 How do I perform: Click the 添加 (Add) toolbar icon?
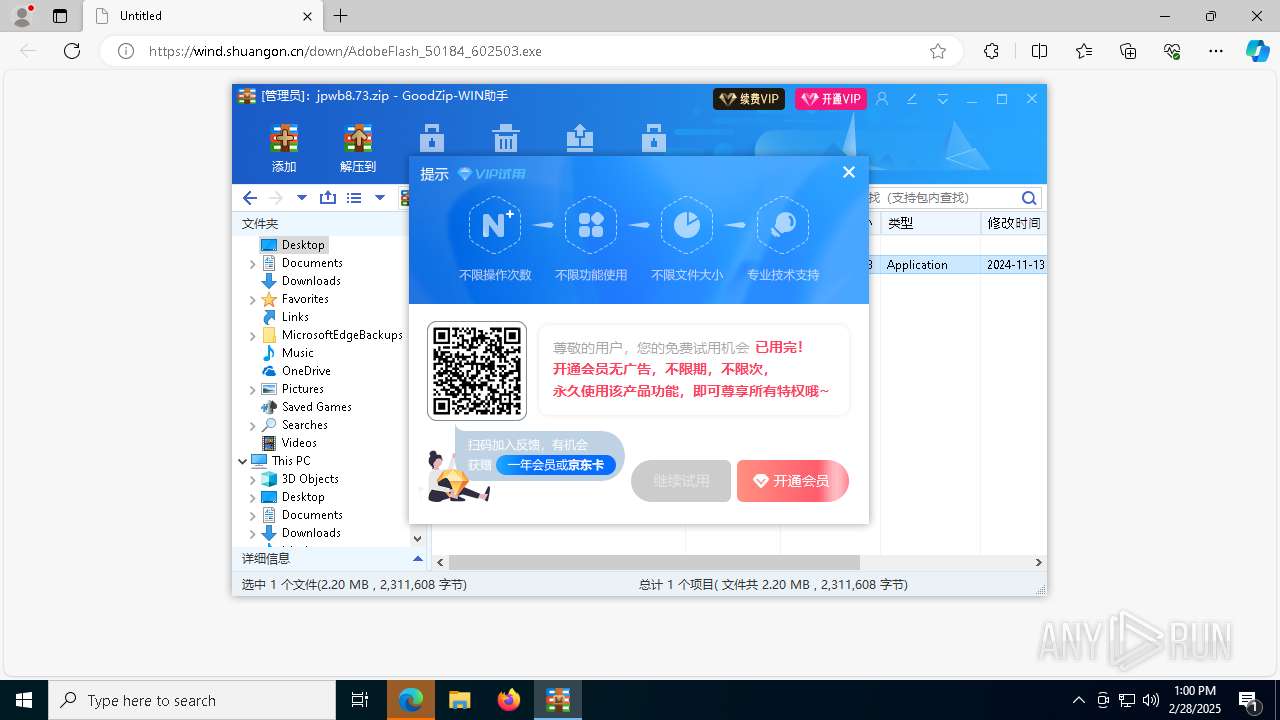[x=284, y=148]
